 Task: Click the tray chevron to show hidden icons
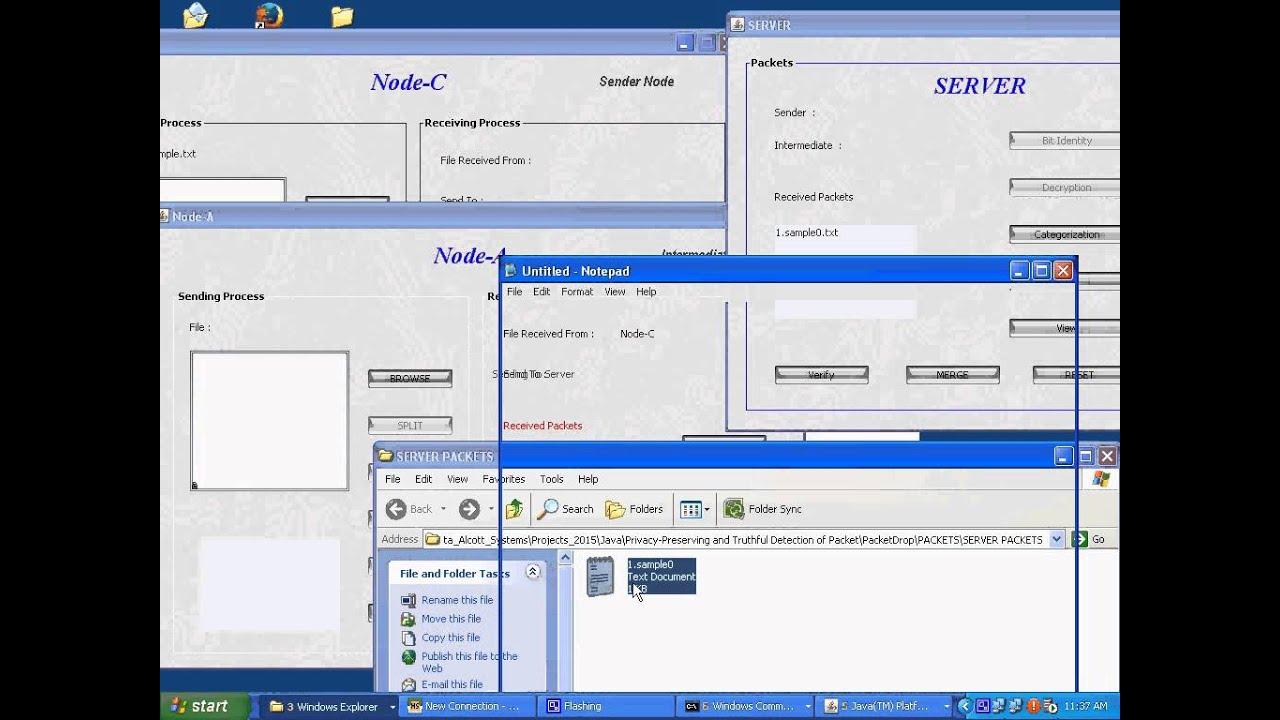click(x=964, y=706)
